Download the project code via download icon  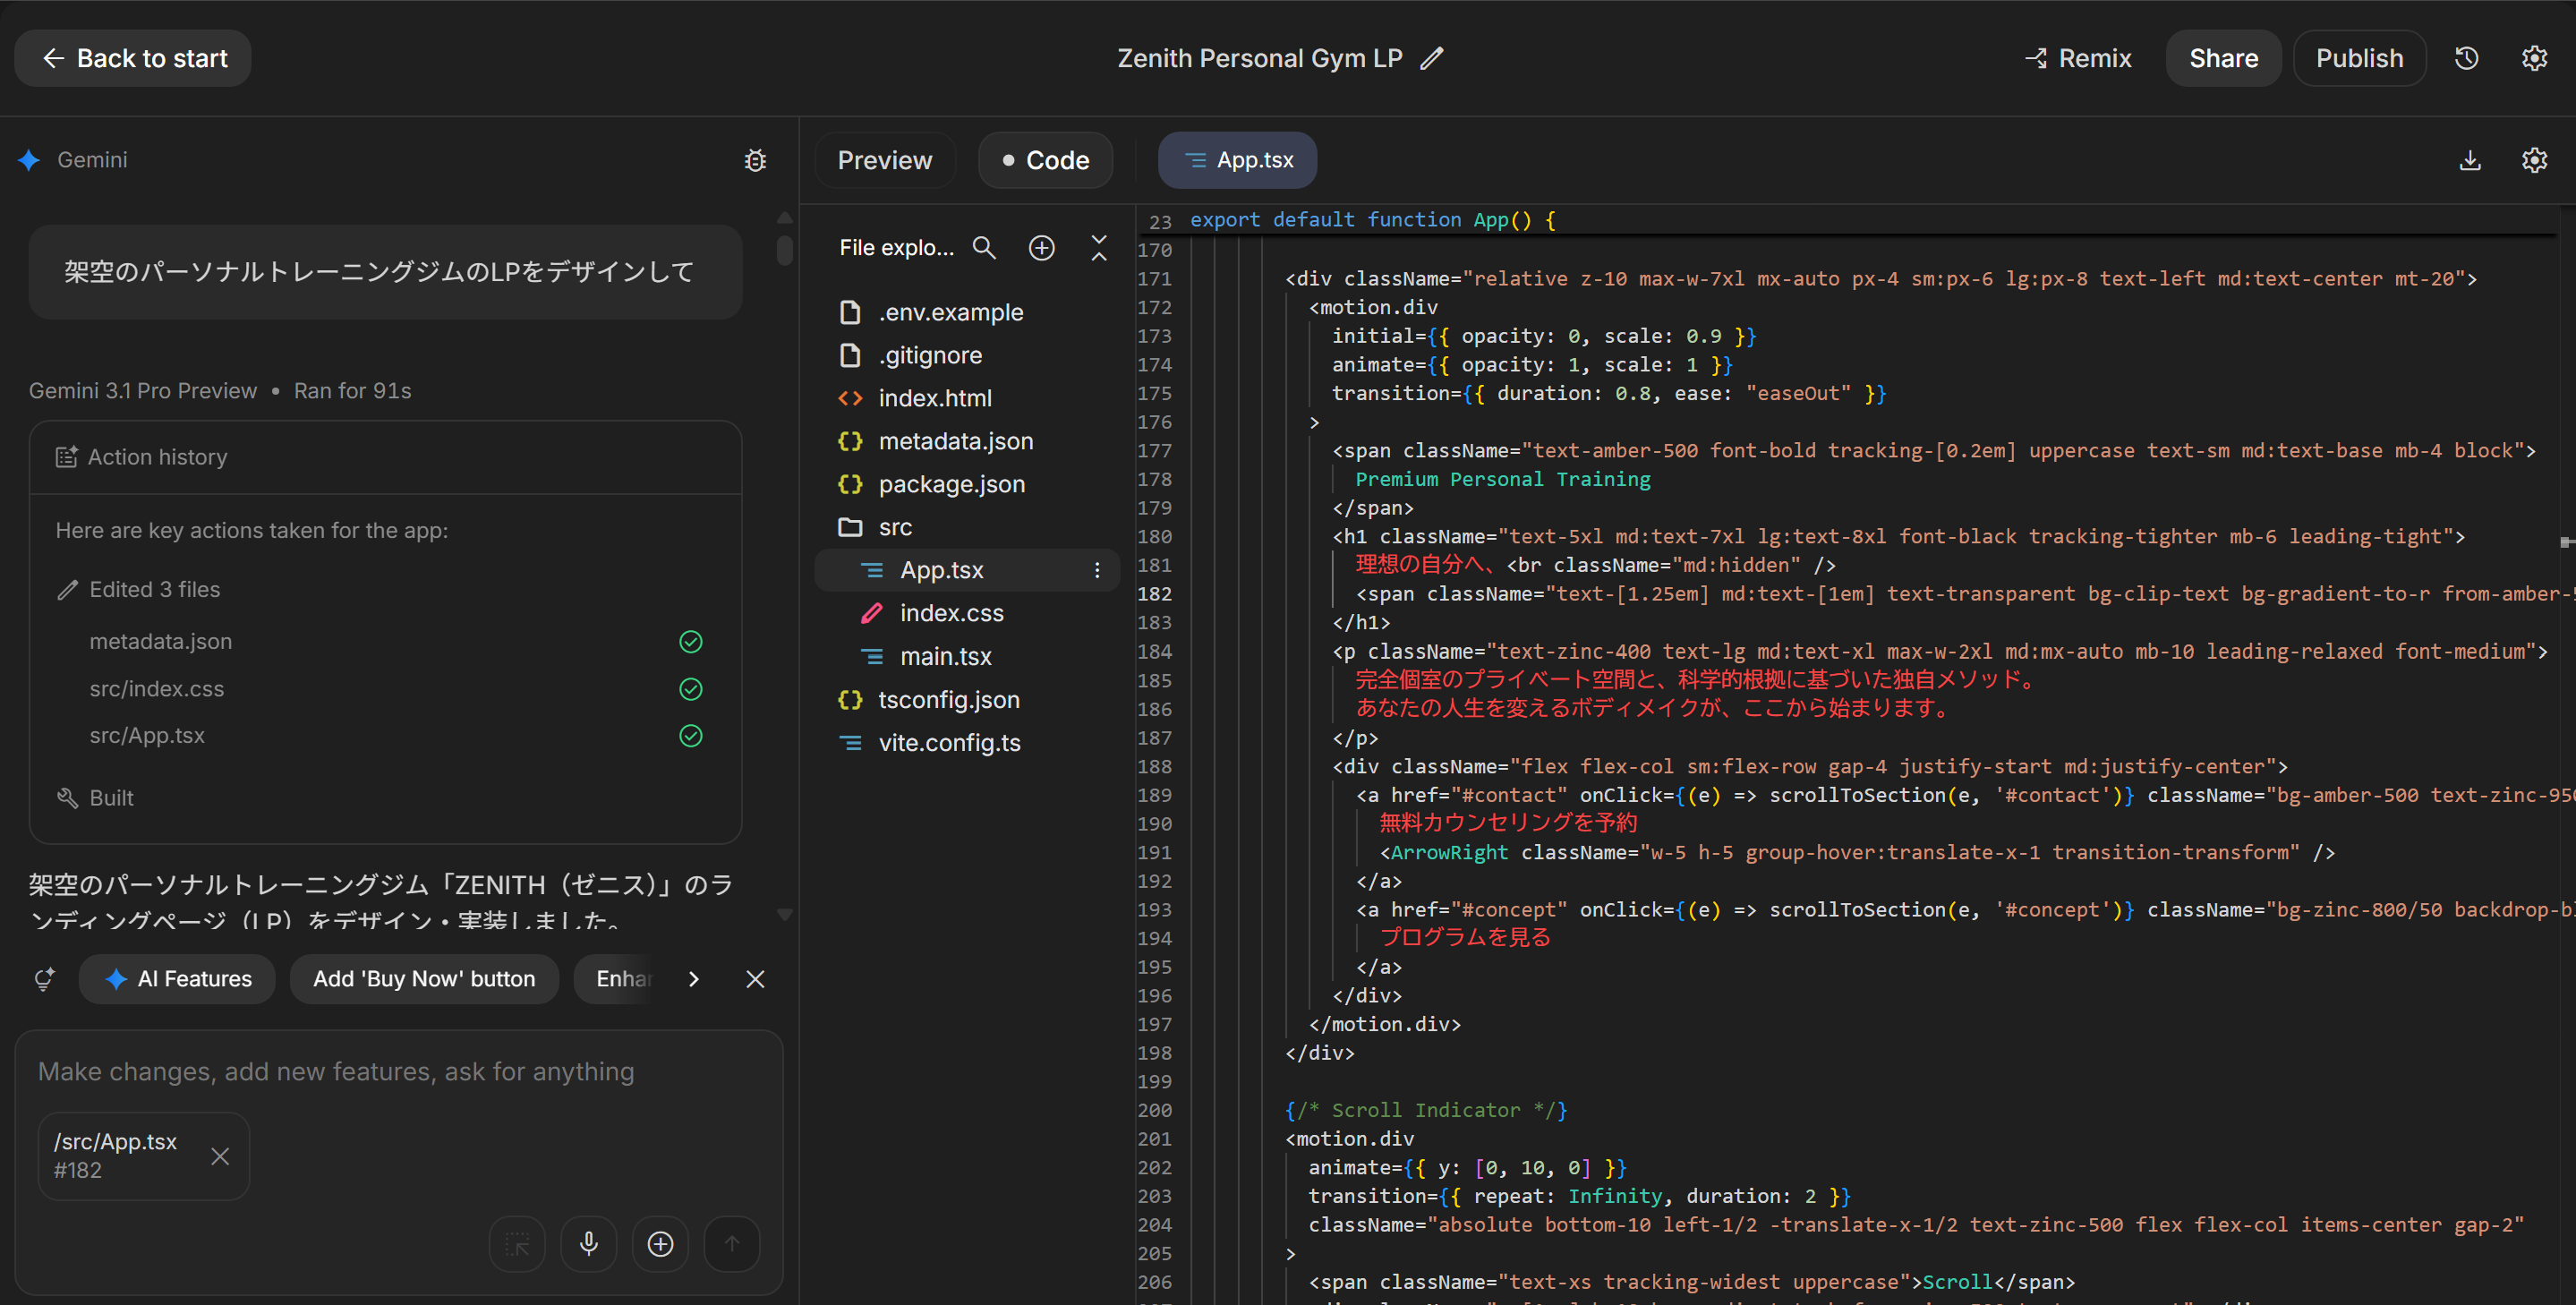tap(2470, 160)
